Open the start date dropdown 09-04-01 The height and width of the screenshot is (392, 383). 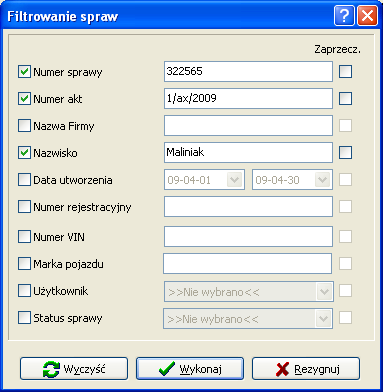tap(234, 180)
